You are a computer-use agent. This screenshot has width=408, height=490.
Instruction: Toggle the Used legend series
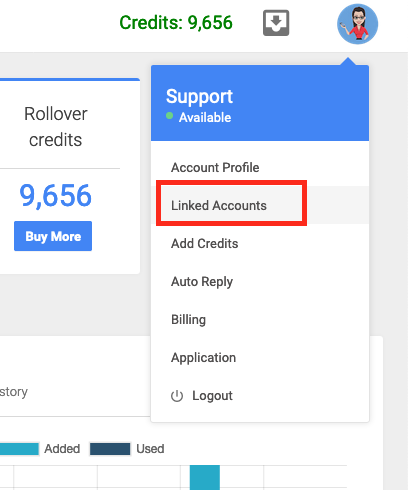point(150,449)
